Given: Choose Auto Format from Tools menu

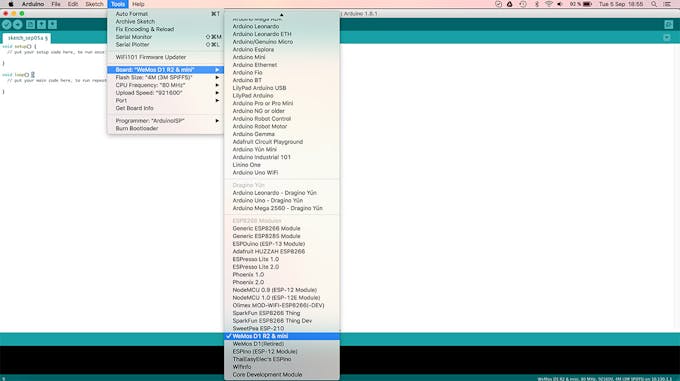Looking at the screenshot, I should 165,14.
